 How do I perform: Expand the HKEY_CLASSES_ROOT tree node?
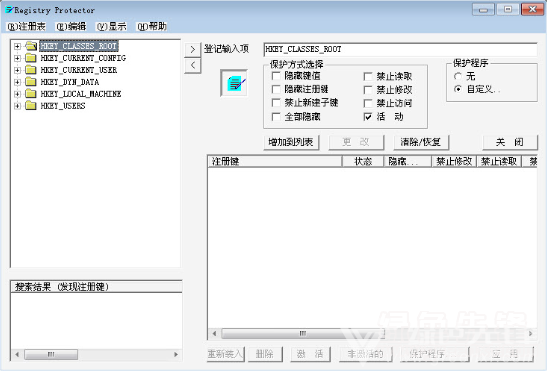click(17, 46)
